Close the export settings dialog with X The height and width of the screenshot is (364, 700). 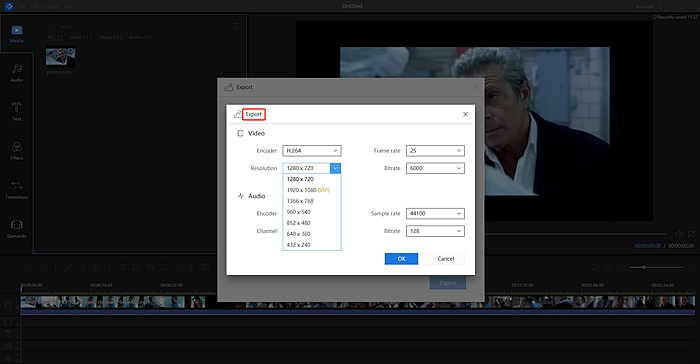coord(465,114)
